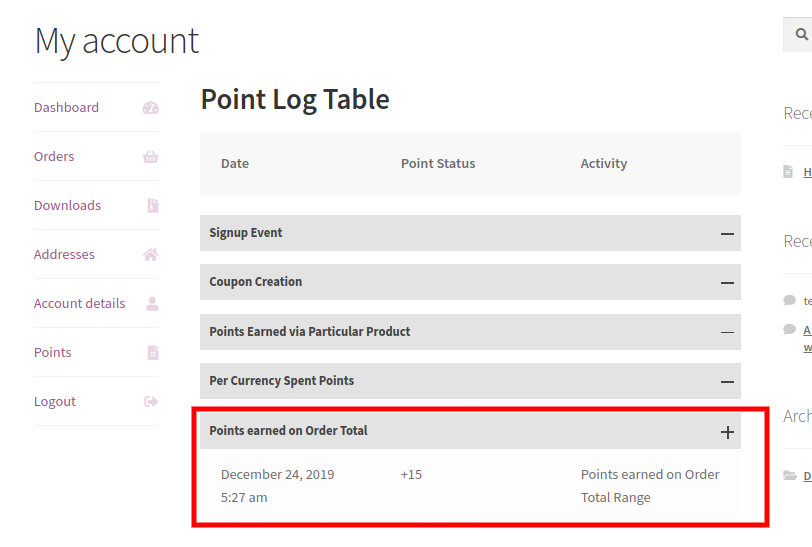Click the recent post document icon
Screen dimensions: 812x547
click(x=788, y=171)
